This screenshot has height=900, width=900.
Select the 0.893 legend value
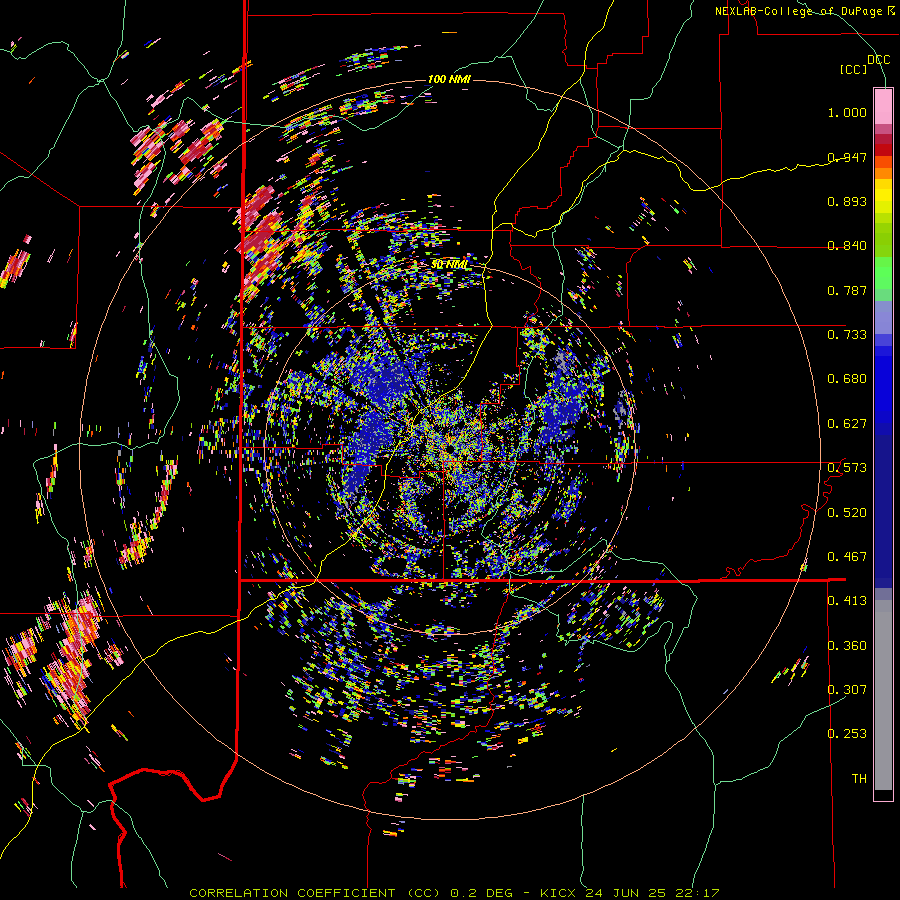[847, 201]
